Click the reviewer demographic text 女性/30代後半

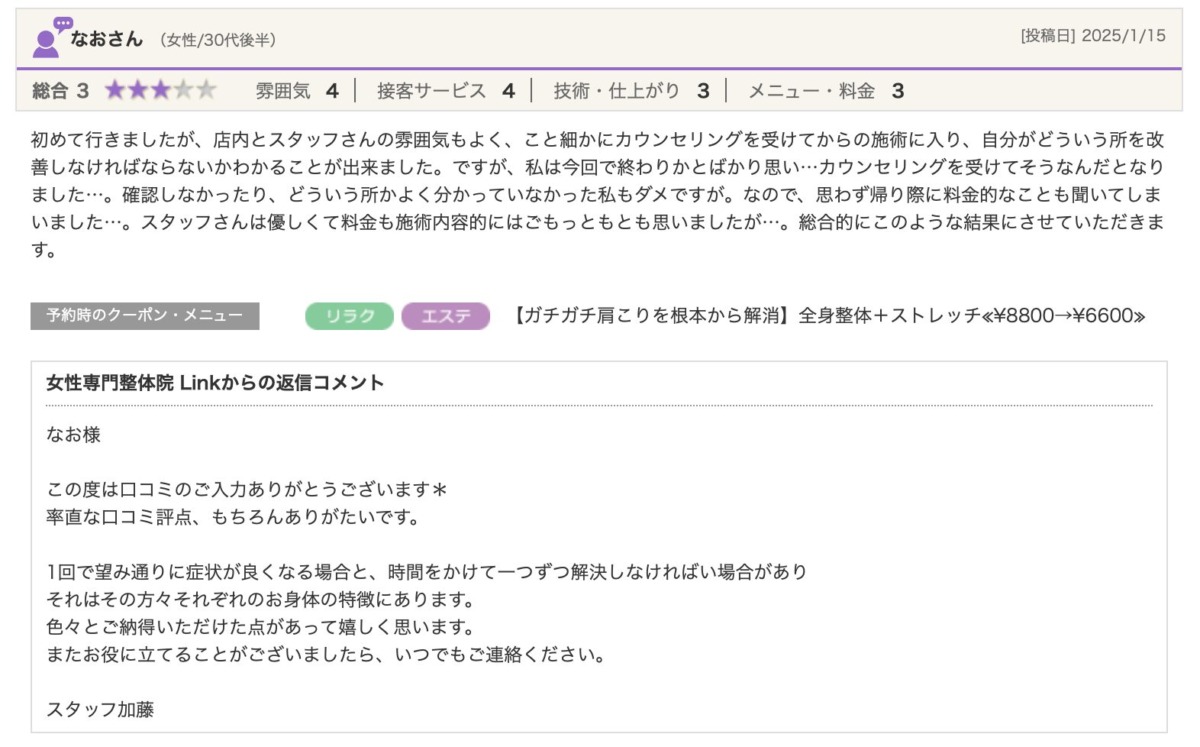(218, 40)
